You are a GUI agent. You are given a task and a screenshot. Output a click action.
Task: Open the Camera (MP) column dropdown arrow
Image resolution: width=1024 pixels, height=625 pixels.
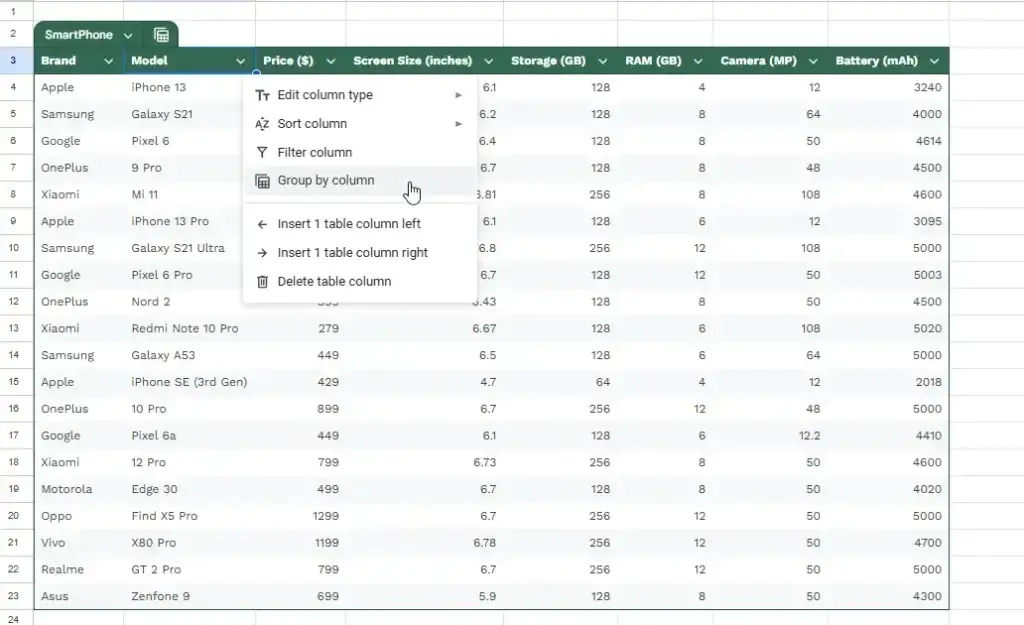(x=813, y=61)
